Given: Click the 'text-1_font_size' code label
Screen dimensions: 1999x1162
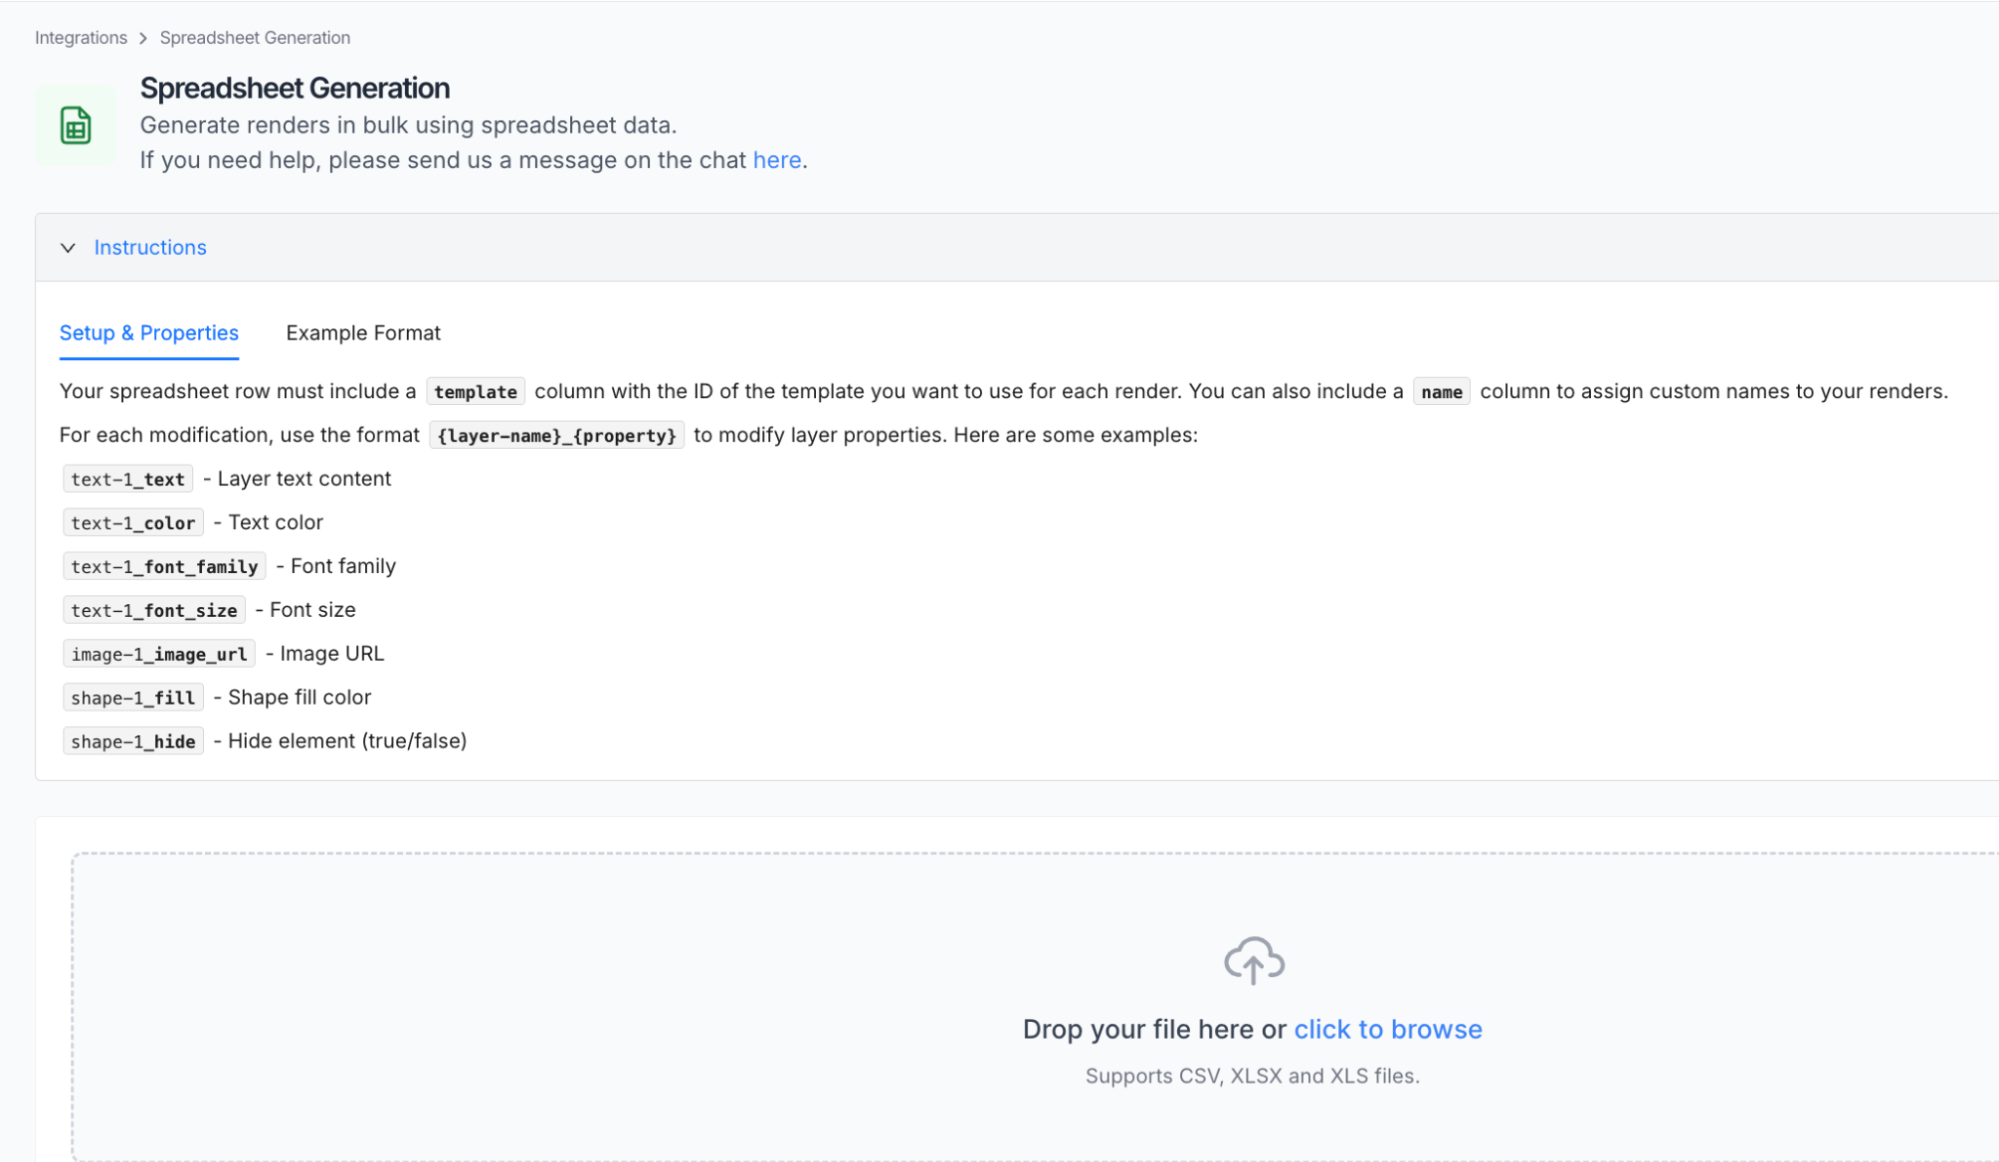Looking at the screenshot, I should coord(154,610).
